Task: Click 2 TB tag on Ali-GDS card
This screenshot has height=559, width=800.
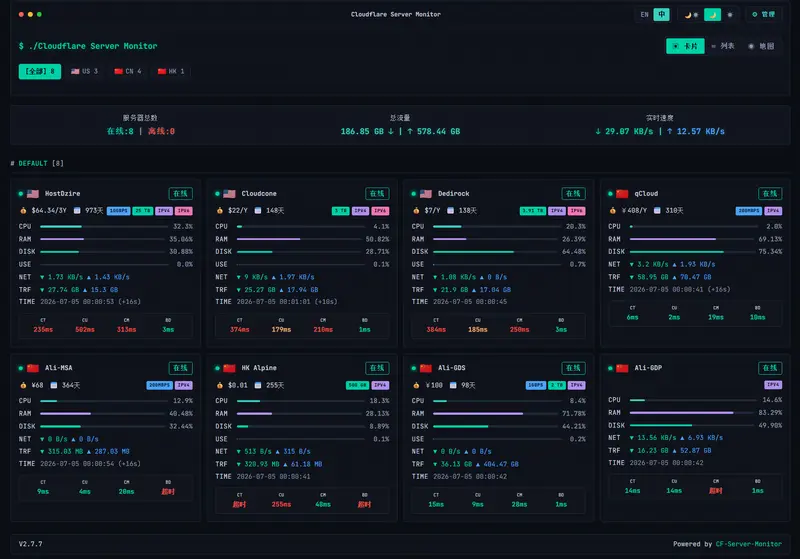Action: (x=557, y=386)
